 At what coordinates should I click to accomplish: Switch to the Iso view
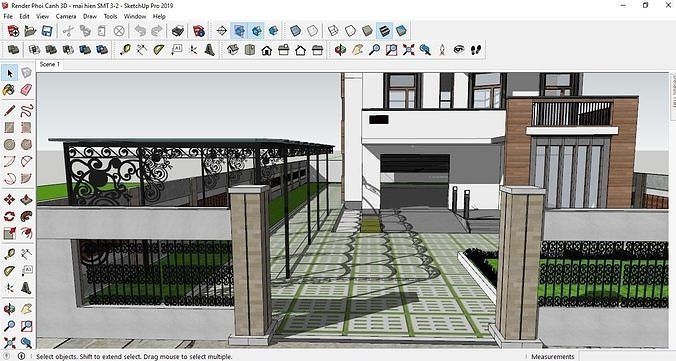tap(233, 50)
